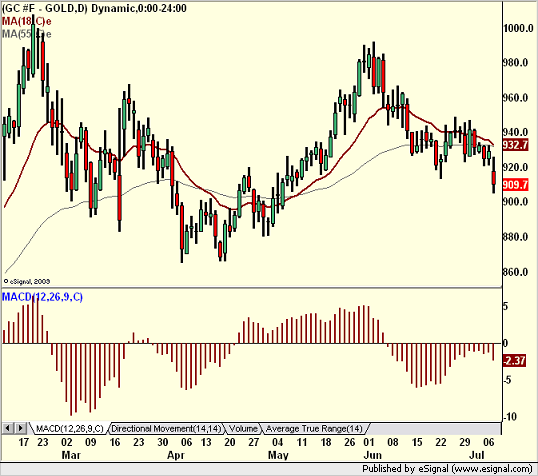Select the Volume indicator tab

(243, 429)
